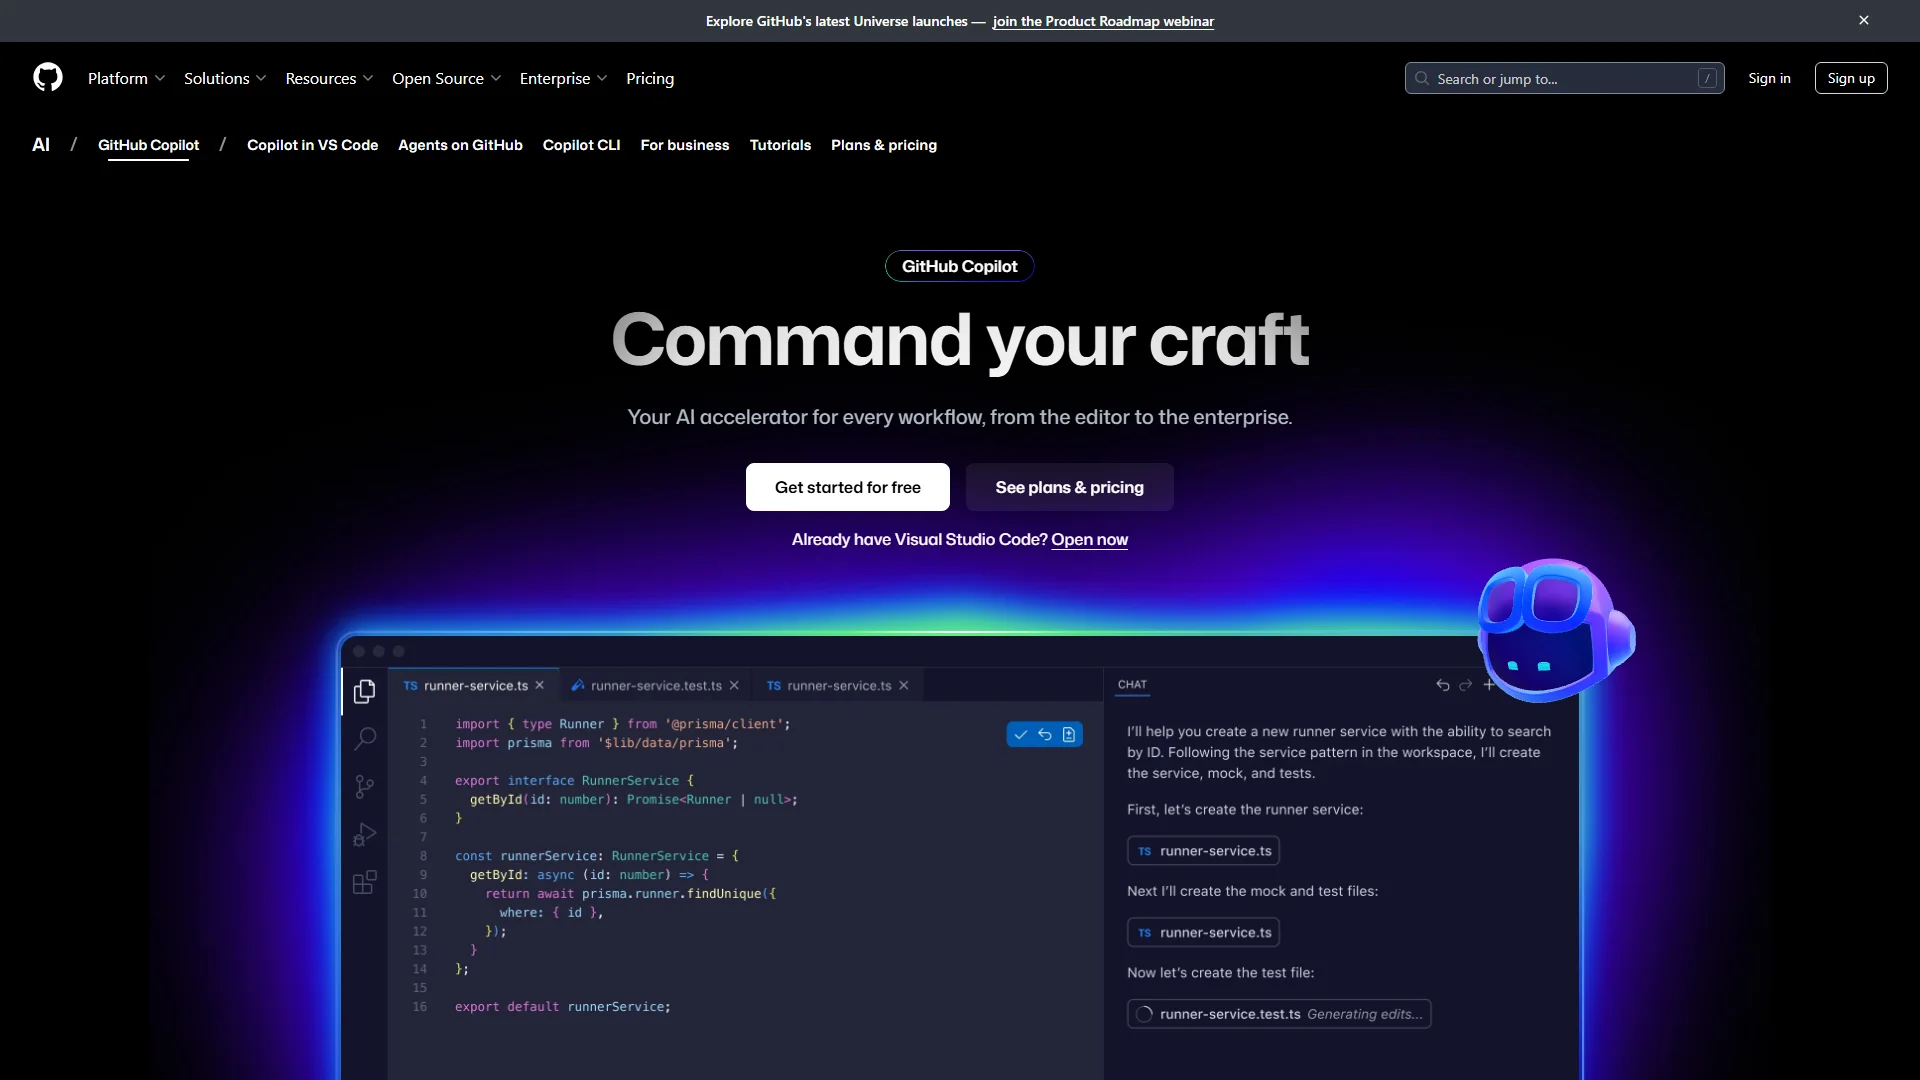
Task: Open the Product Roadmap webinar link
Action: (1102, 21)
